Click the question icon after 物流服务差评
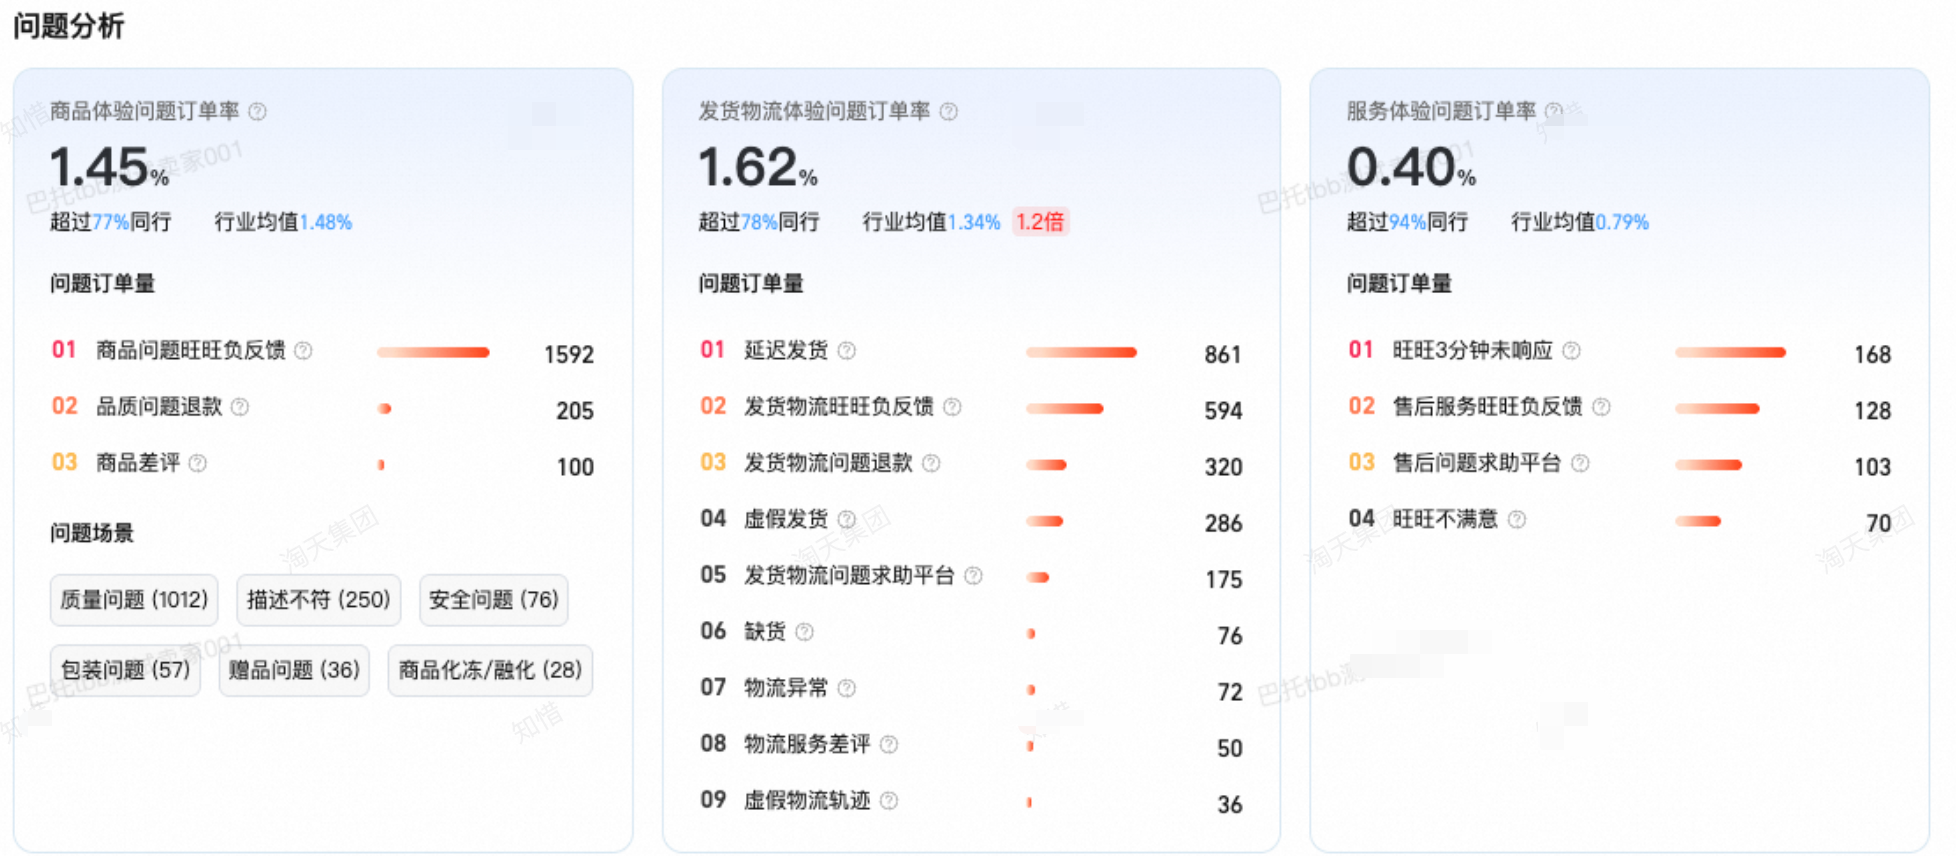The height and width of the screenshot is (856, 1956). pyautogui.click(x=889, y=744)
